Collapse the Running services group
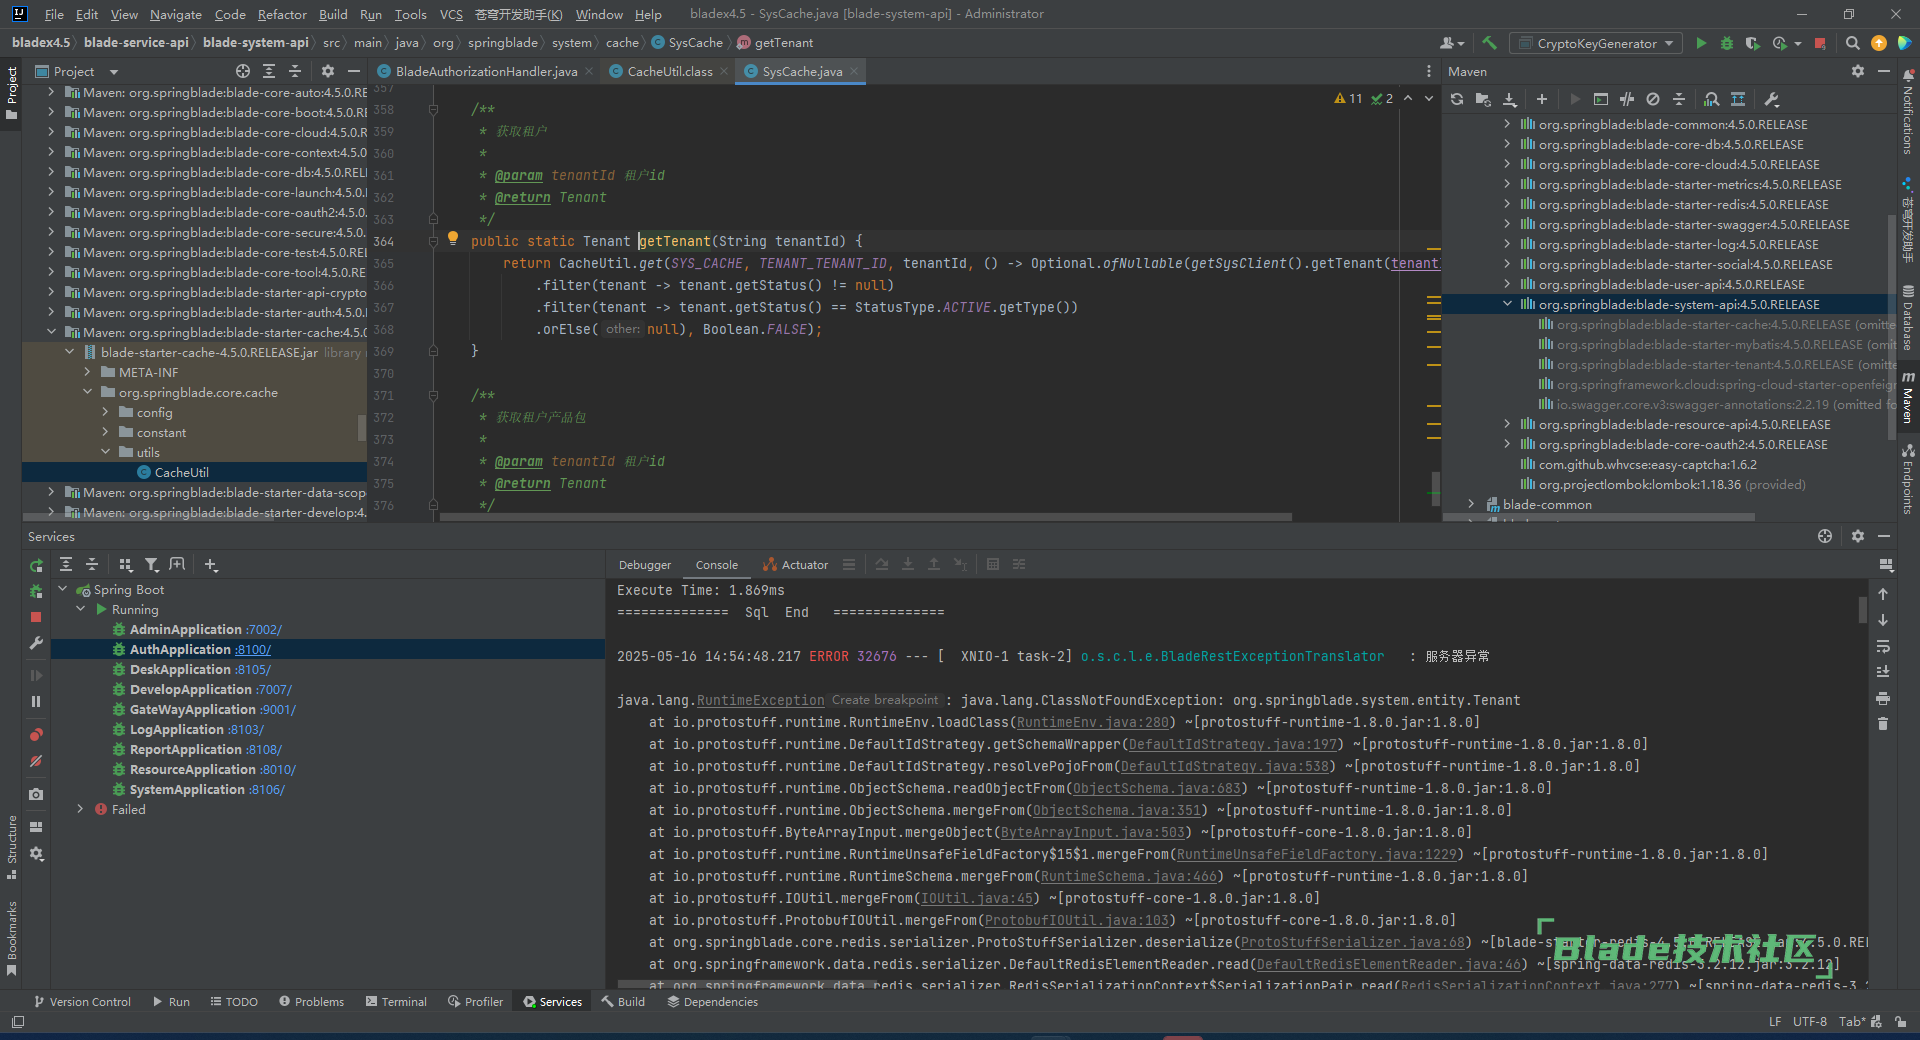The image size is (1920, 1040). [81, 609]
